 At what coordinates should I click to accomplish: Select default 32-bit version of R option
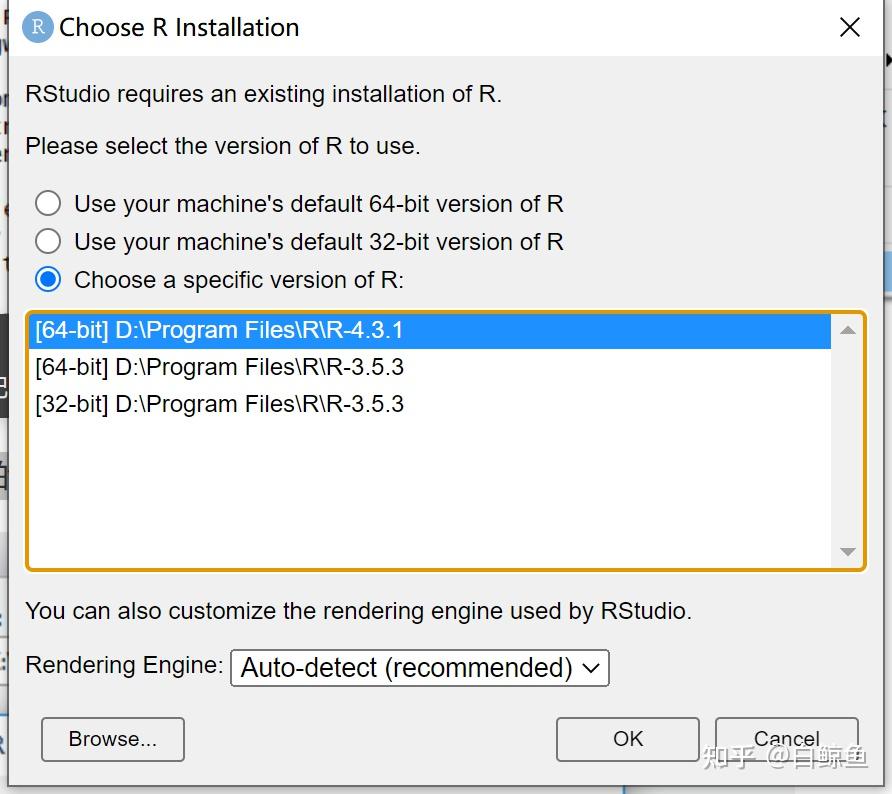[x=48, y=242]
